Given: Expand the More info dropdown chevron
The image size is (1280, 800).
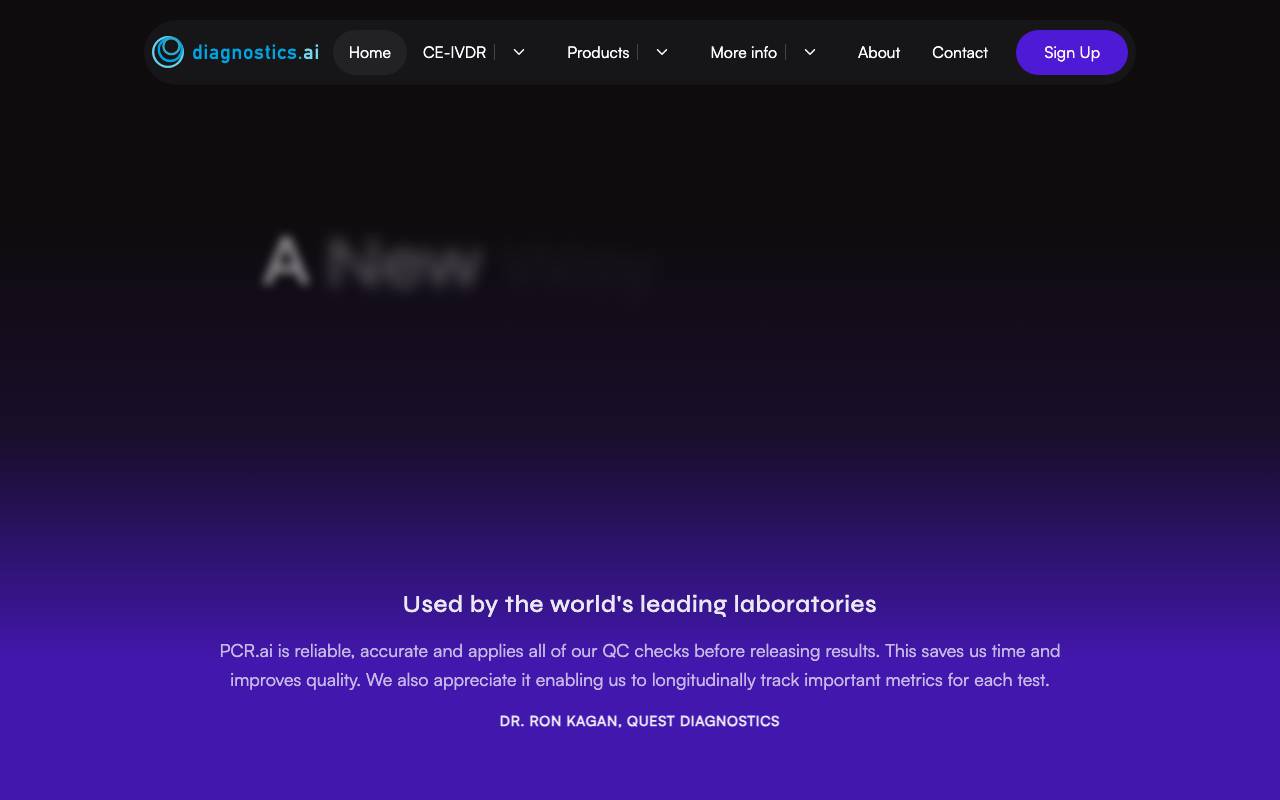Looking at the screenshot, I should tap(810, 52).
